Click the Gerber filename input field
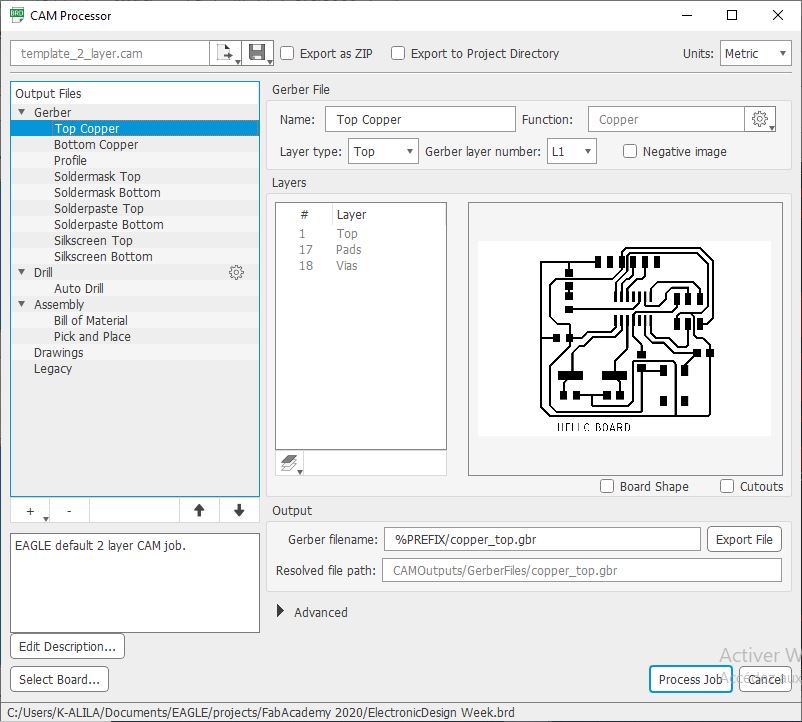Image resolution: width=802 pixels, height=722 pixels. pos(542,539)
